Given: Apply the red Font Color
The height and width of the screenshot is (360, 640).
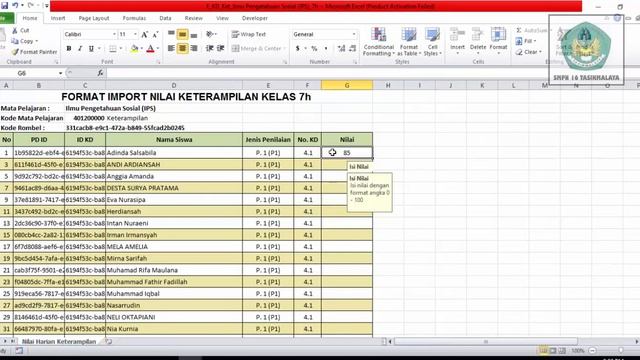Looking at the screenshot, I should tap(150, 49).
